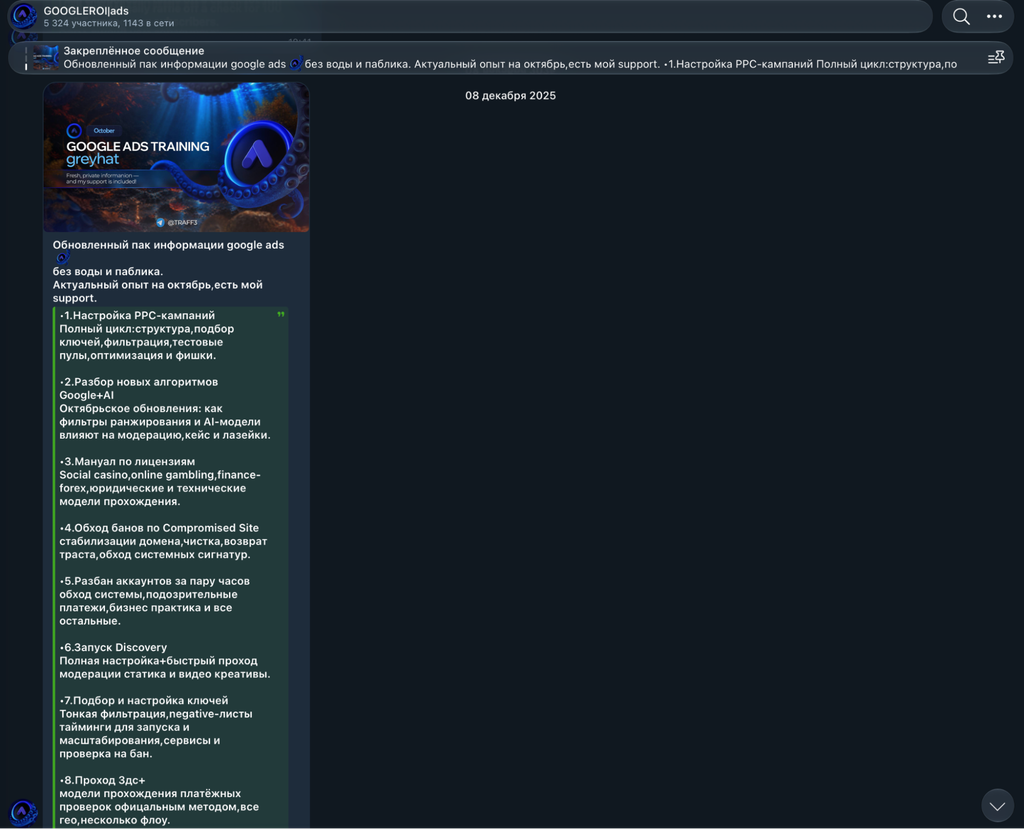This screenshot has width=1024, height=829.
Task: Click the custom emoji after 'google ads' text
Action: coord(63,258)
